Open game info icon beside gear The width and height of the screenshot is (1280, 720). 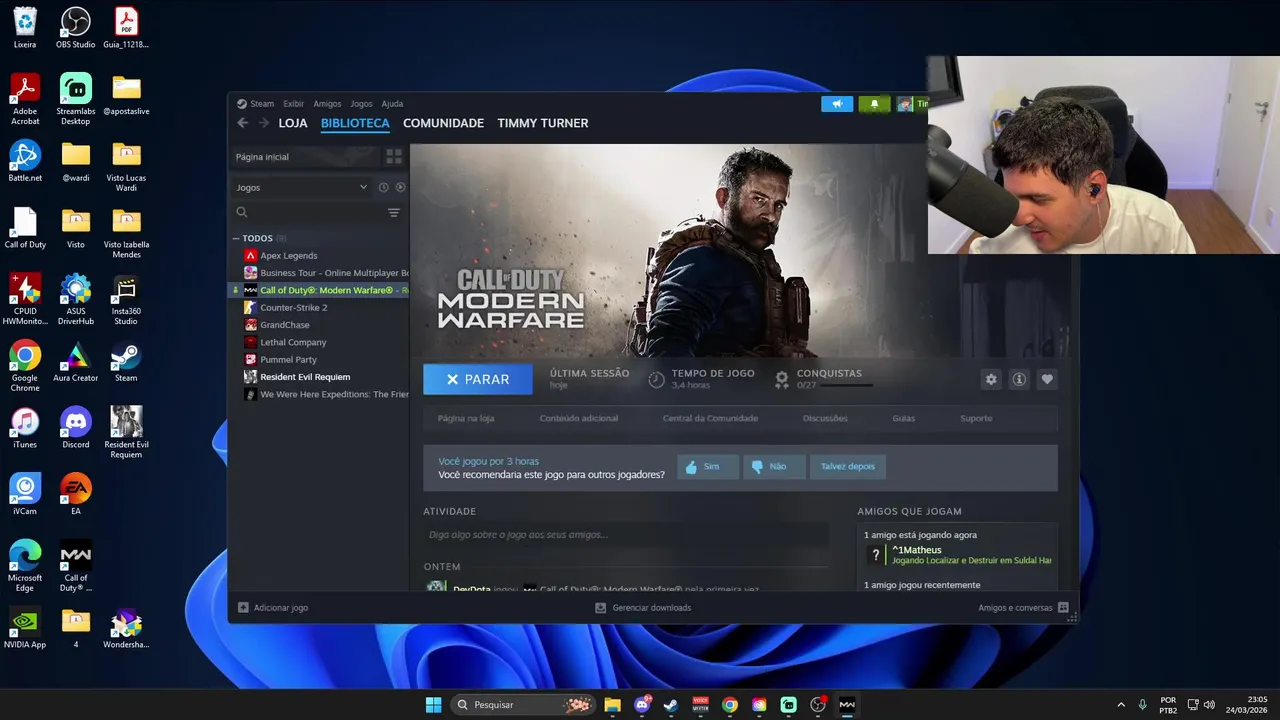1019,379
